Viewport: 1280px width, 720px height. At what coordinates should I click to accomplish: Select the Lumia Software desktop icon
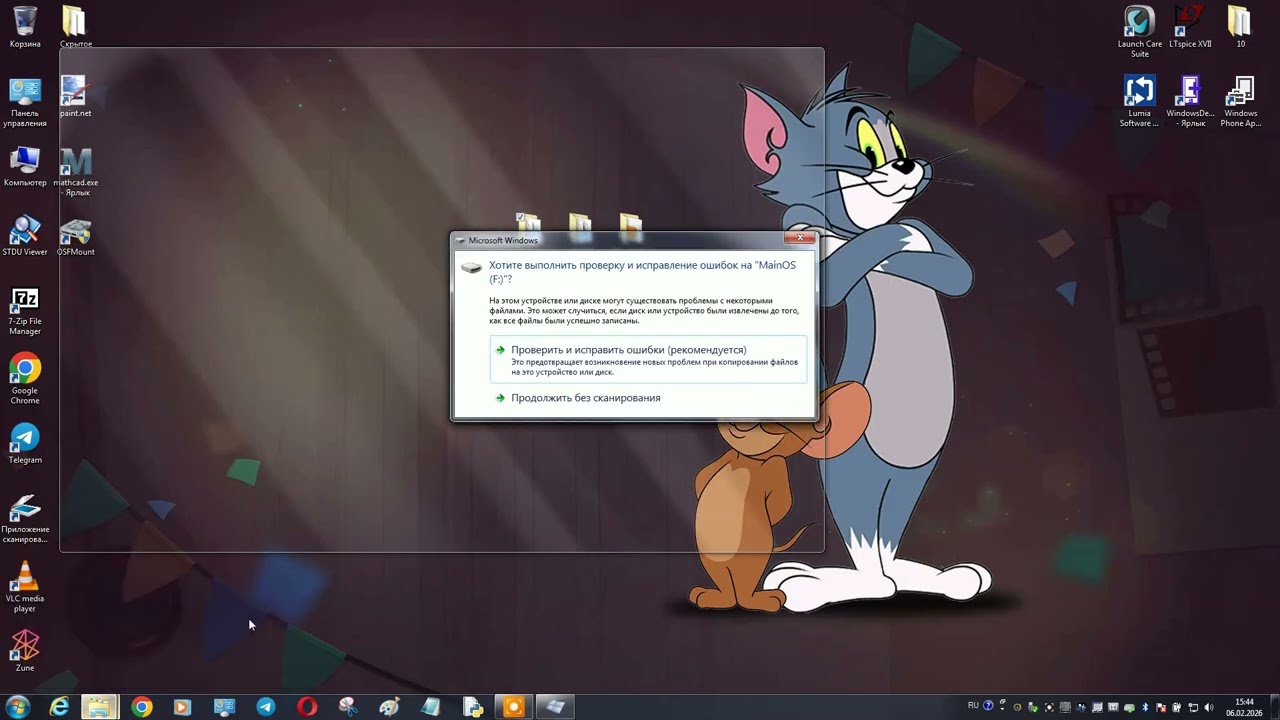[1140, 101]
